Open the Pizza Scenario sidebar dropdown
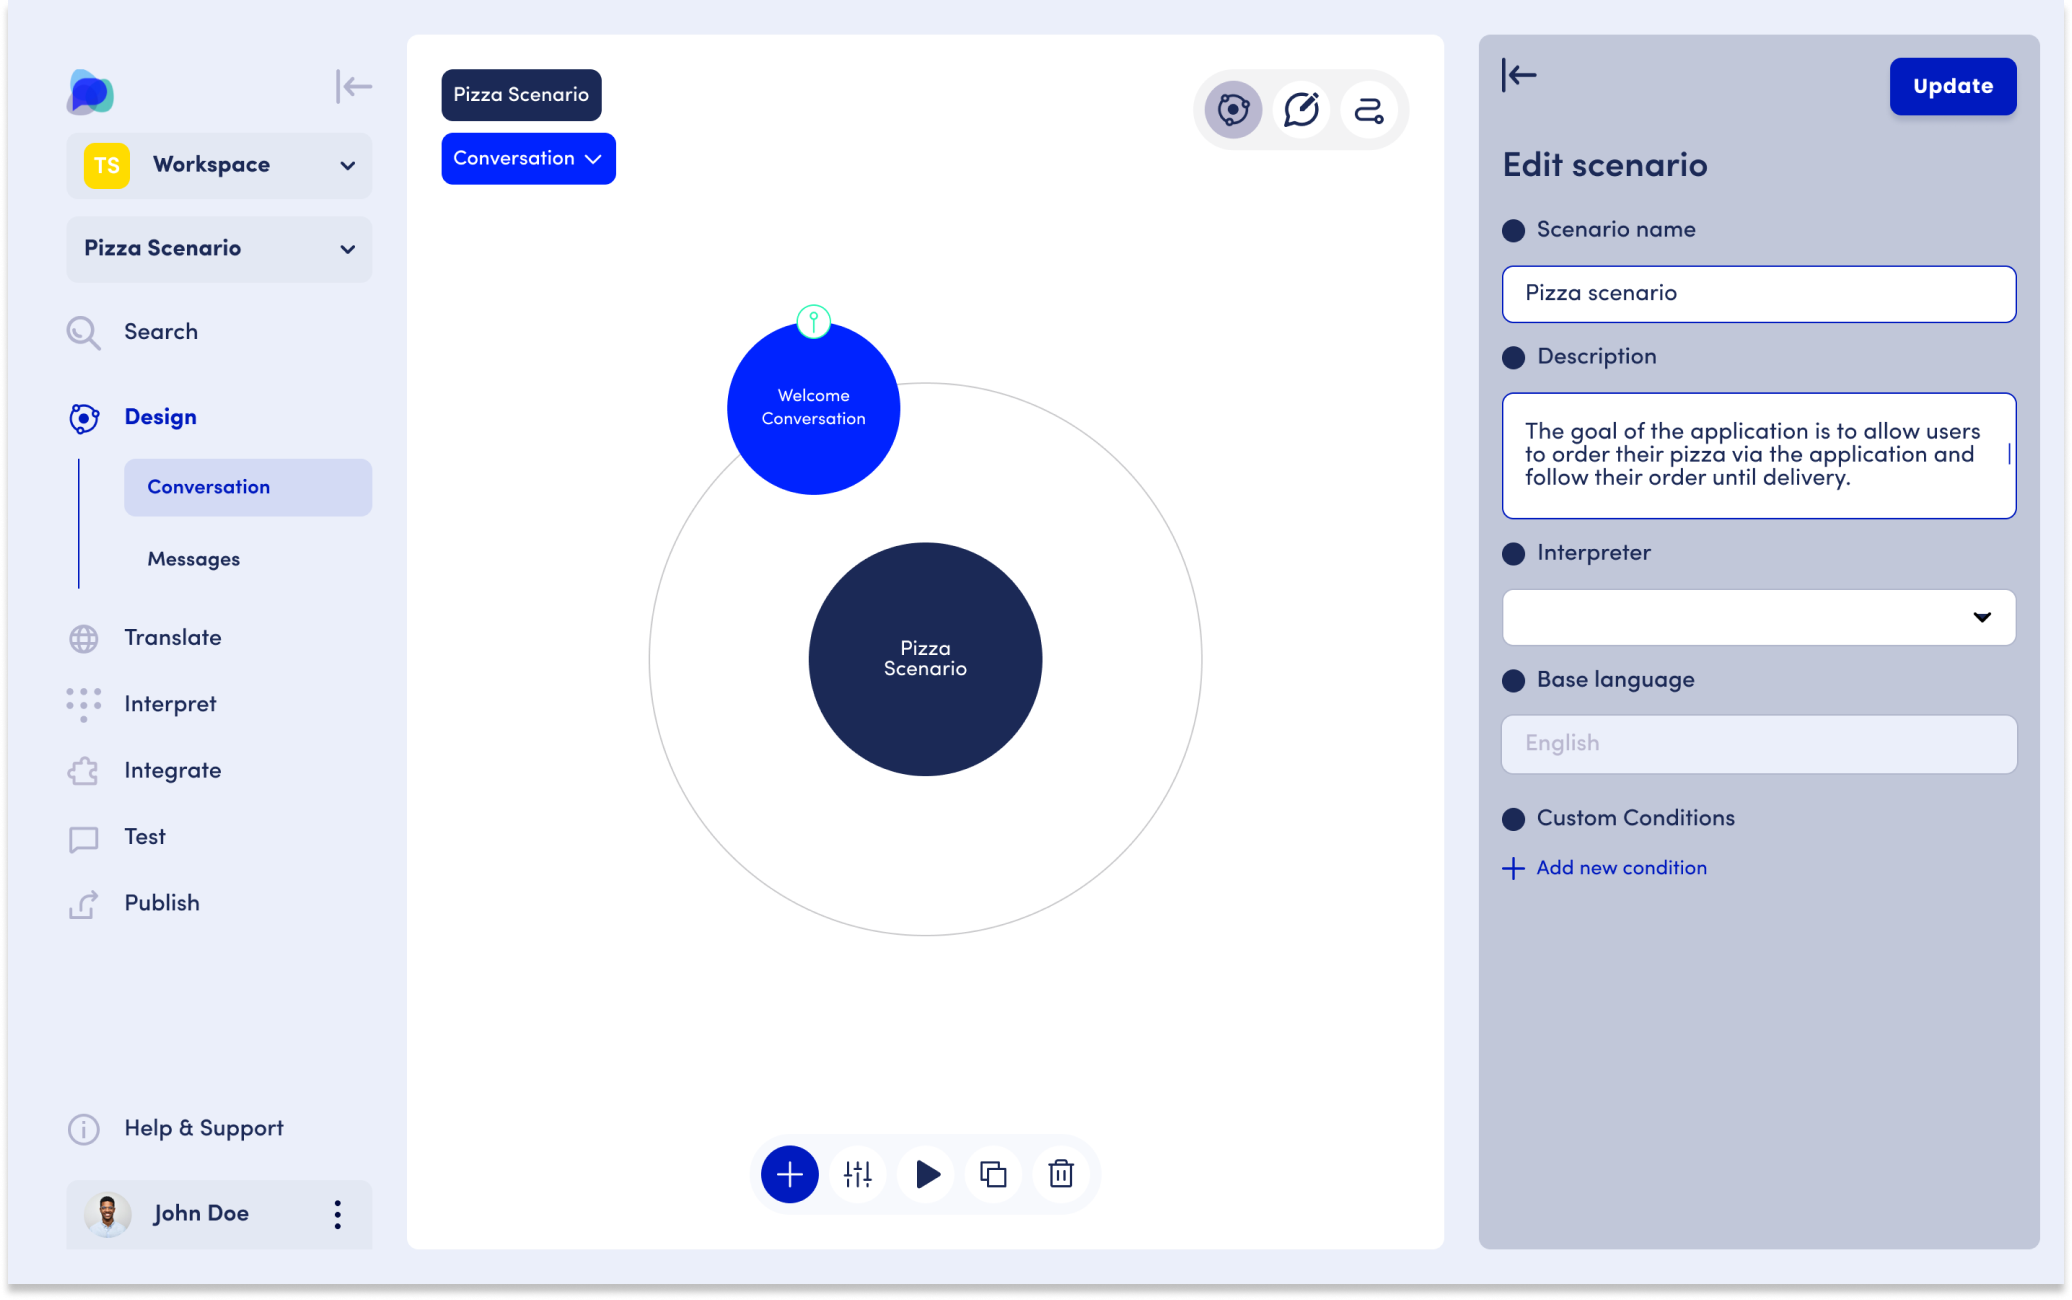This screenshot has height=1300, width=2072. tap(347, 249)
